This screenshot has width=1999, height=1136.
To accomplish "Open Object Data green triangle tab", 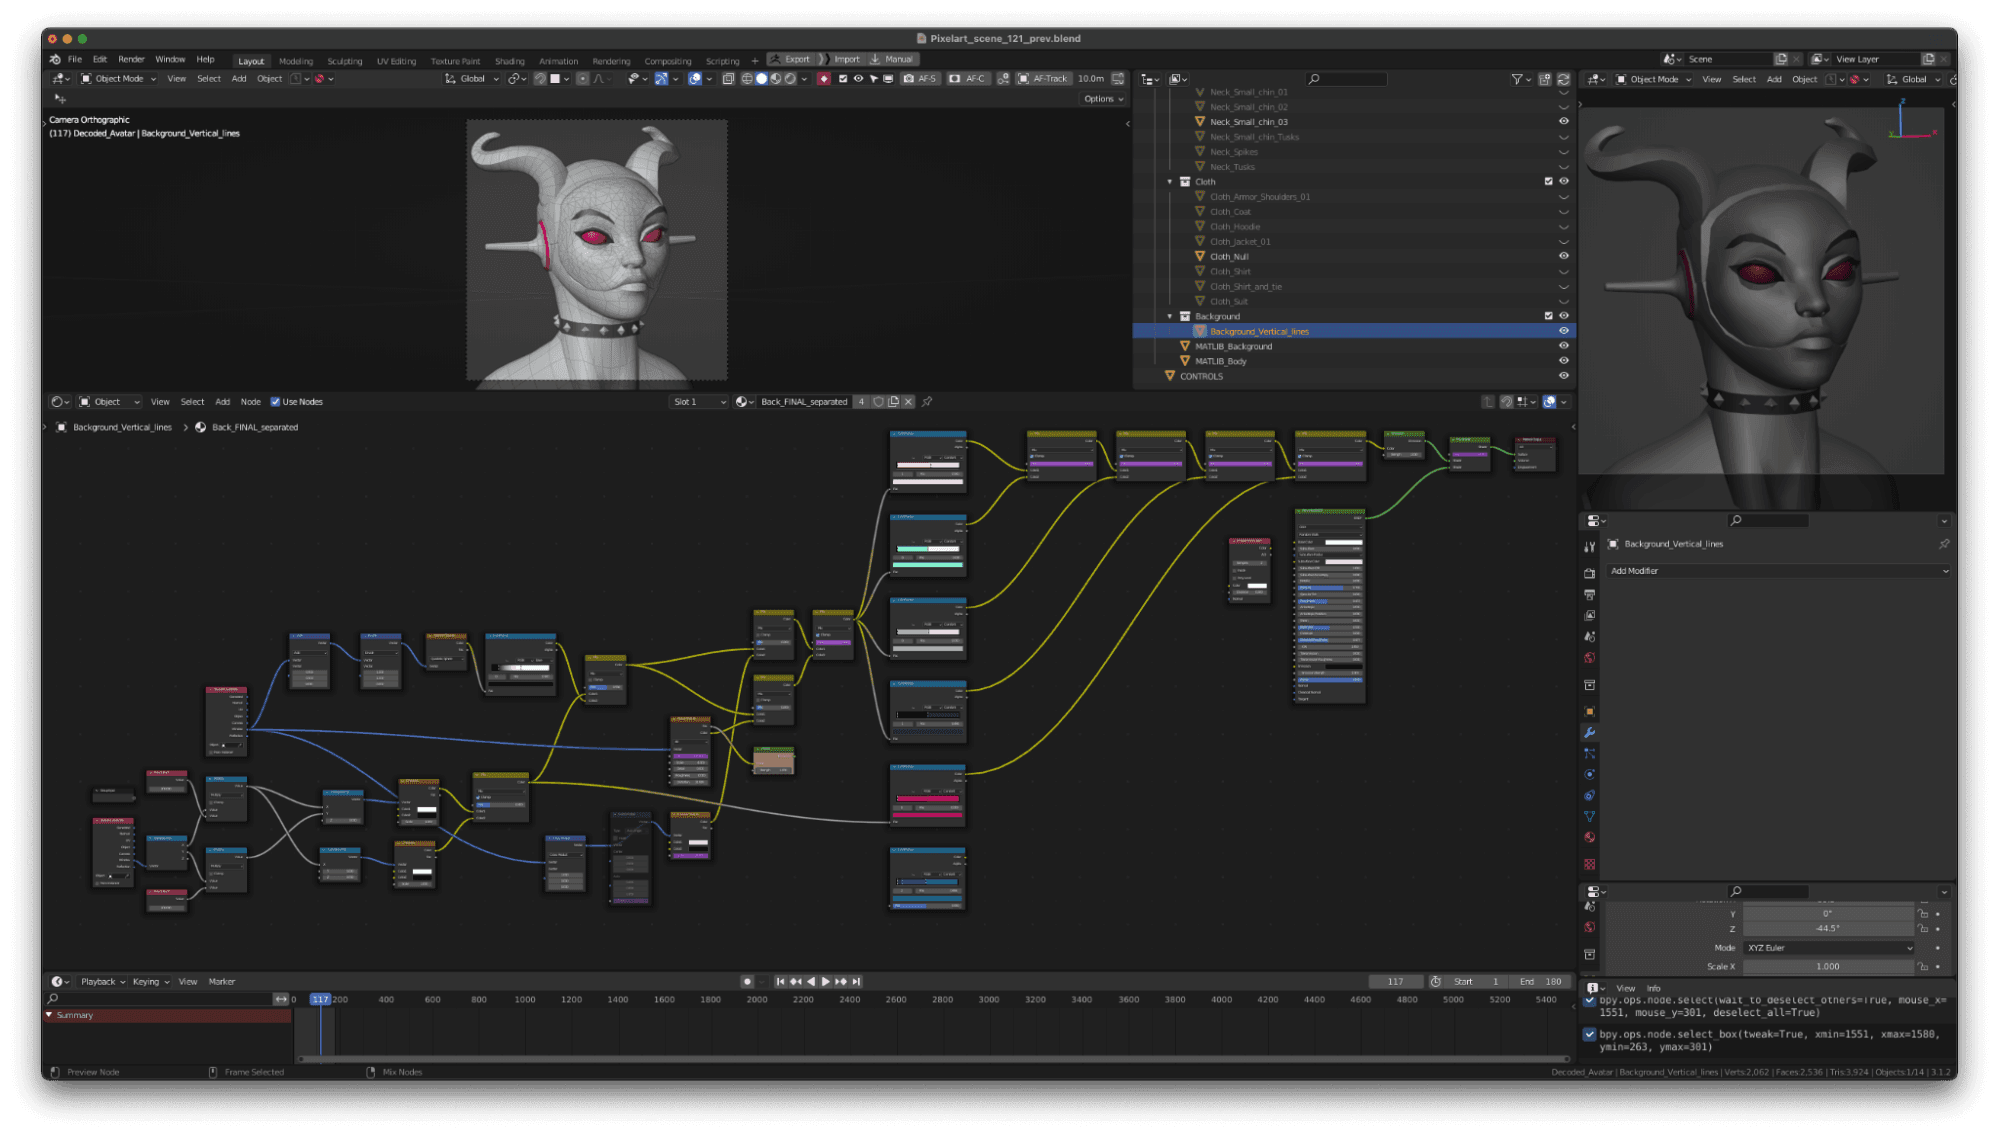I will click(1589, 817).
